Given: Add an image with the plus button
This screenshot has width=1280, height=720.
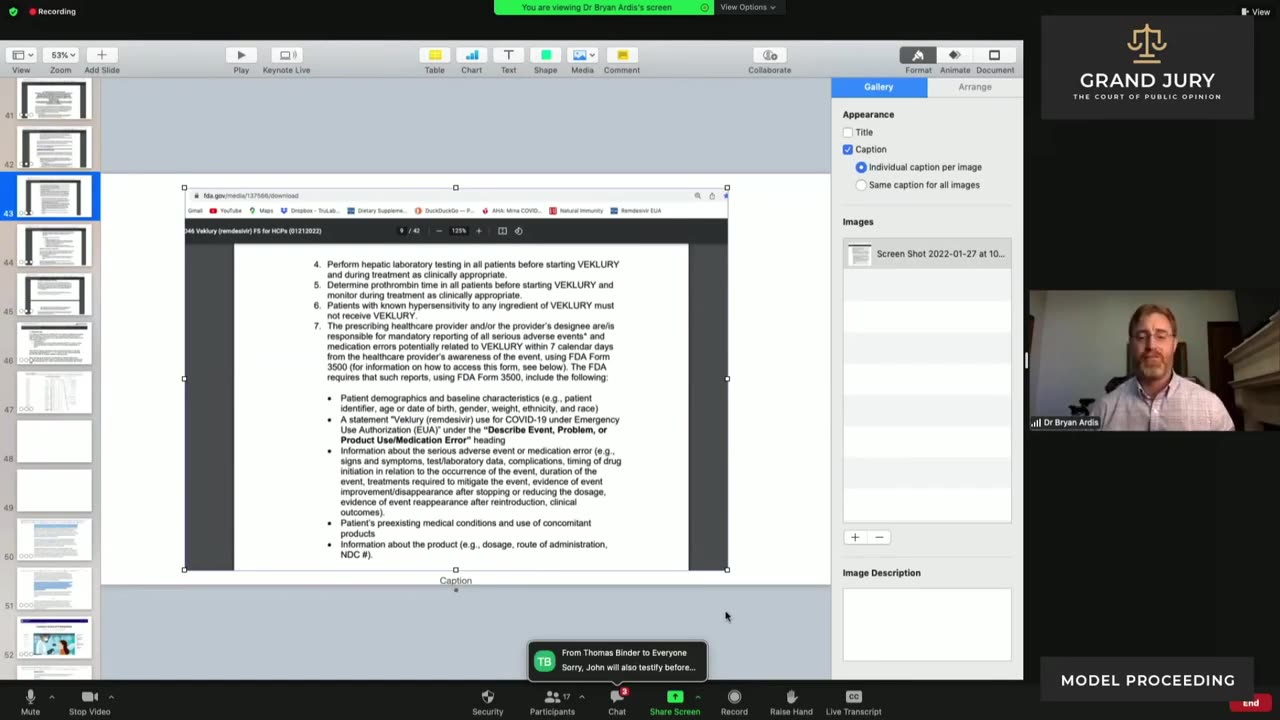Looking at the screenshot, I should click(855, 537).
